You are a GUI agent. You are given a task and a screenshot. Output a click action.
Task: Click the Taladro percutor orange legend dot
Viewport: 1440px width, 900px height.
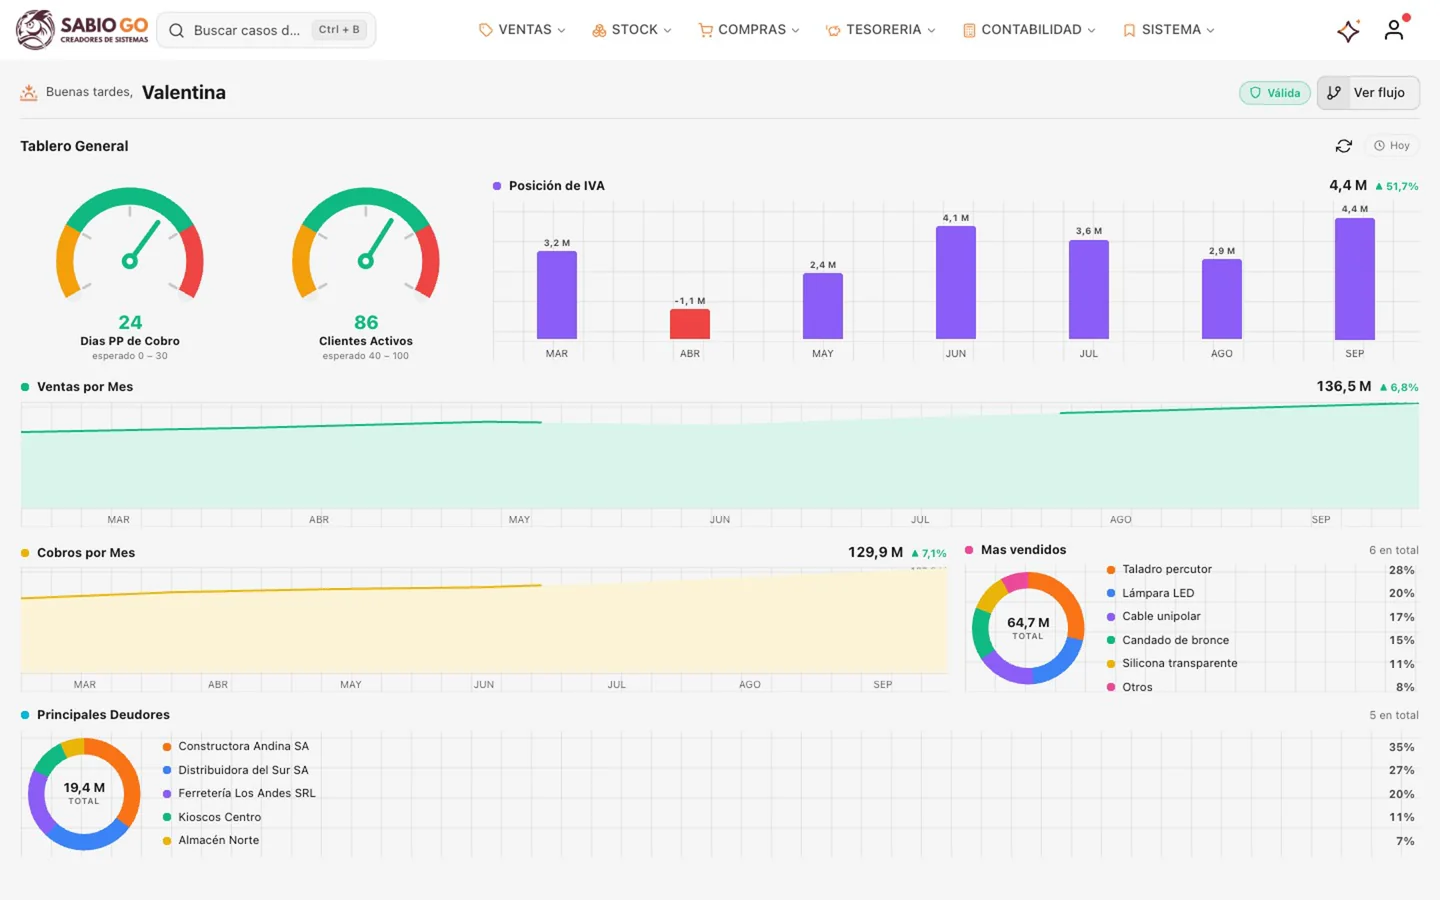[1111, 570]
